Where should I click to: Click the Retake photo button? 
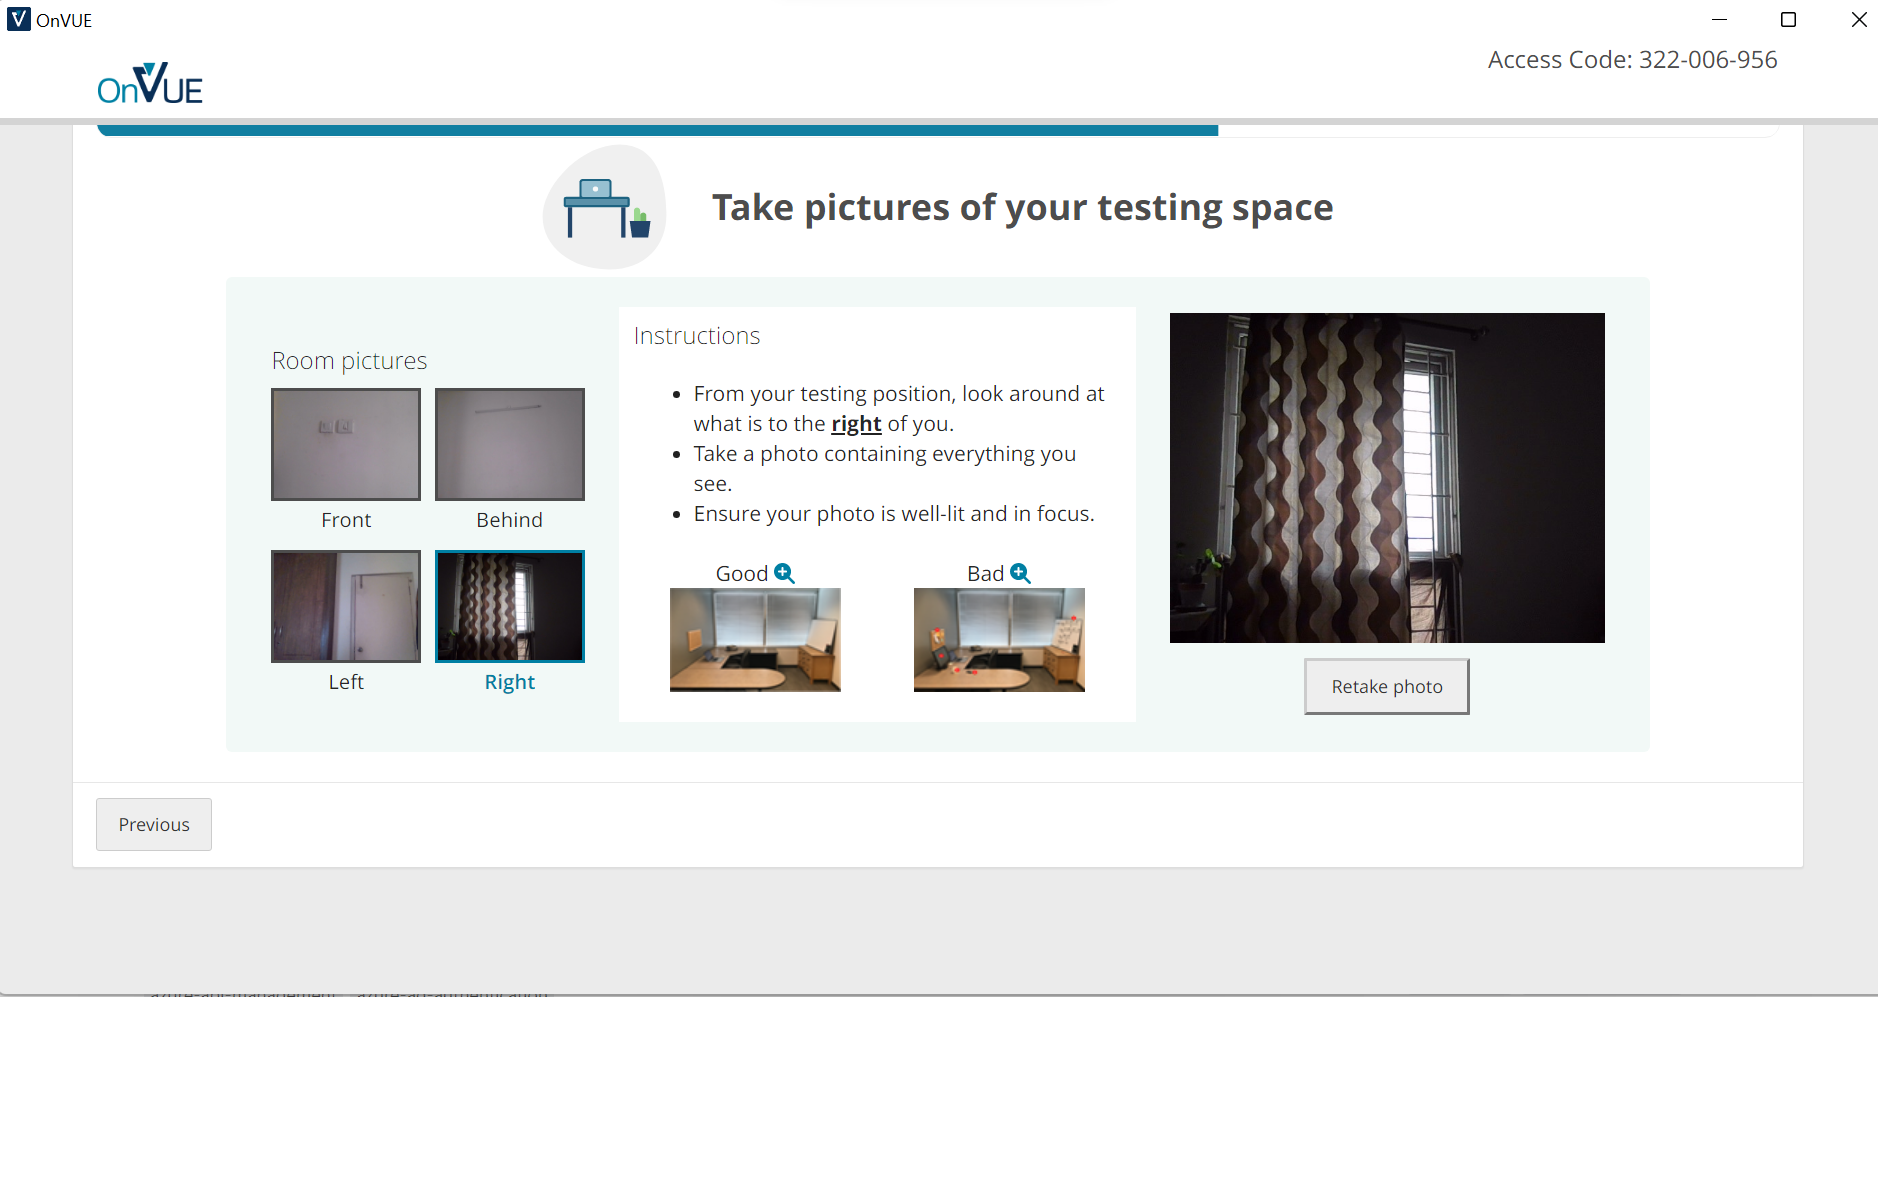tap(1387, 686)
